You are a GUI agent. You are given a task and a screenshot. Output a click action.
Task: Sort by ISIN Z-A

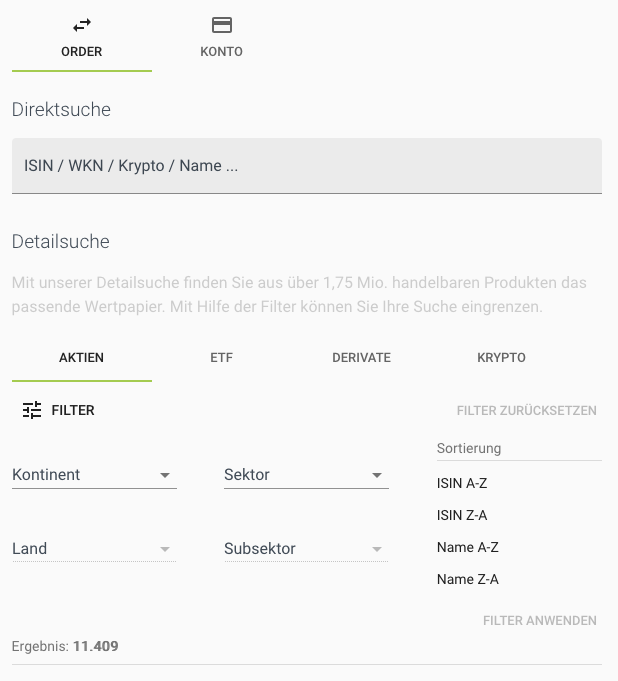(462, 515)
